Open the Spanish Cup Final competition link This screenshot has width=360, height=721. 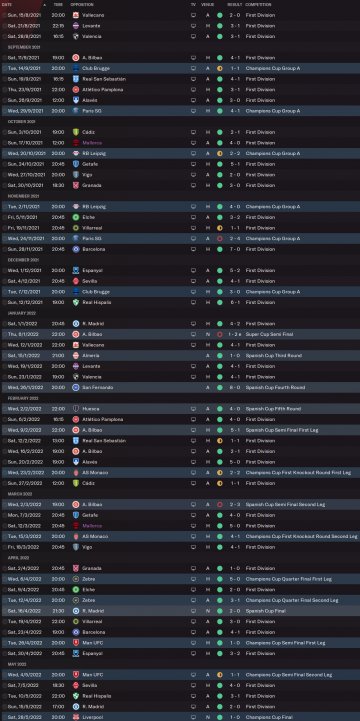tap(266, 611)
